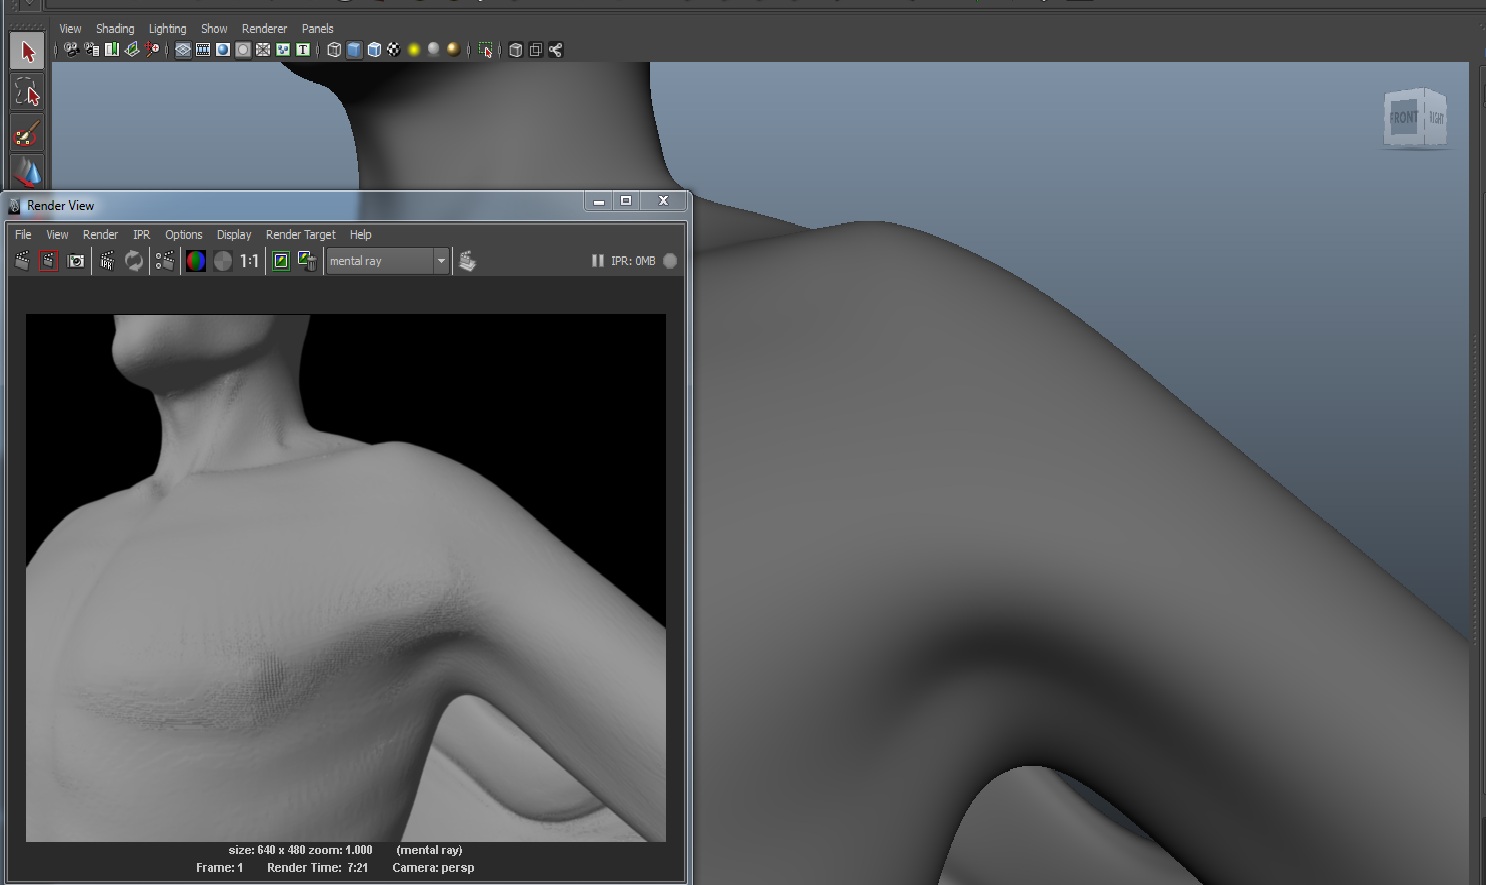1486x885 pixels.
Task: Click the Keep Image icon
Action: pos(281,261)
